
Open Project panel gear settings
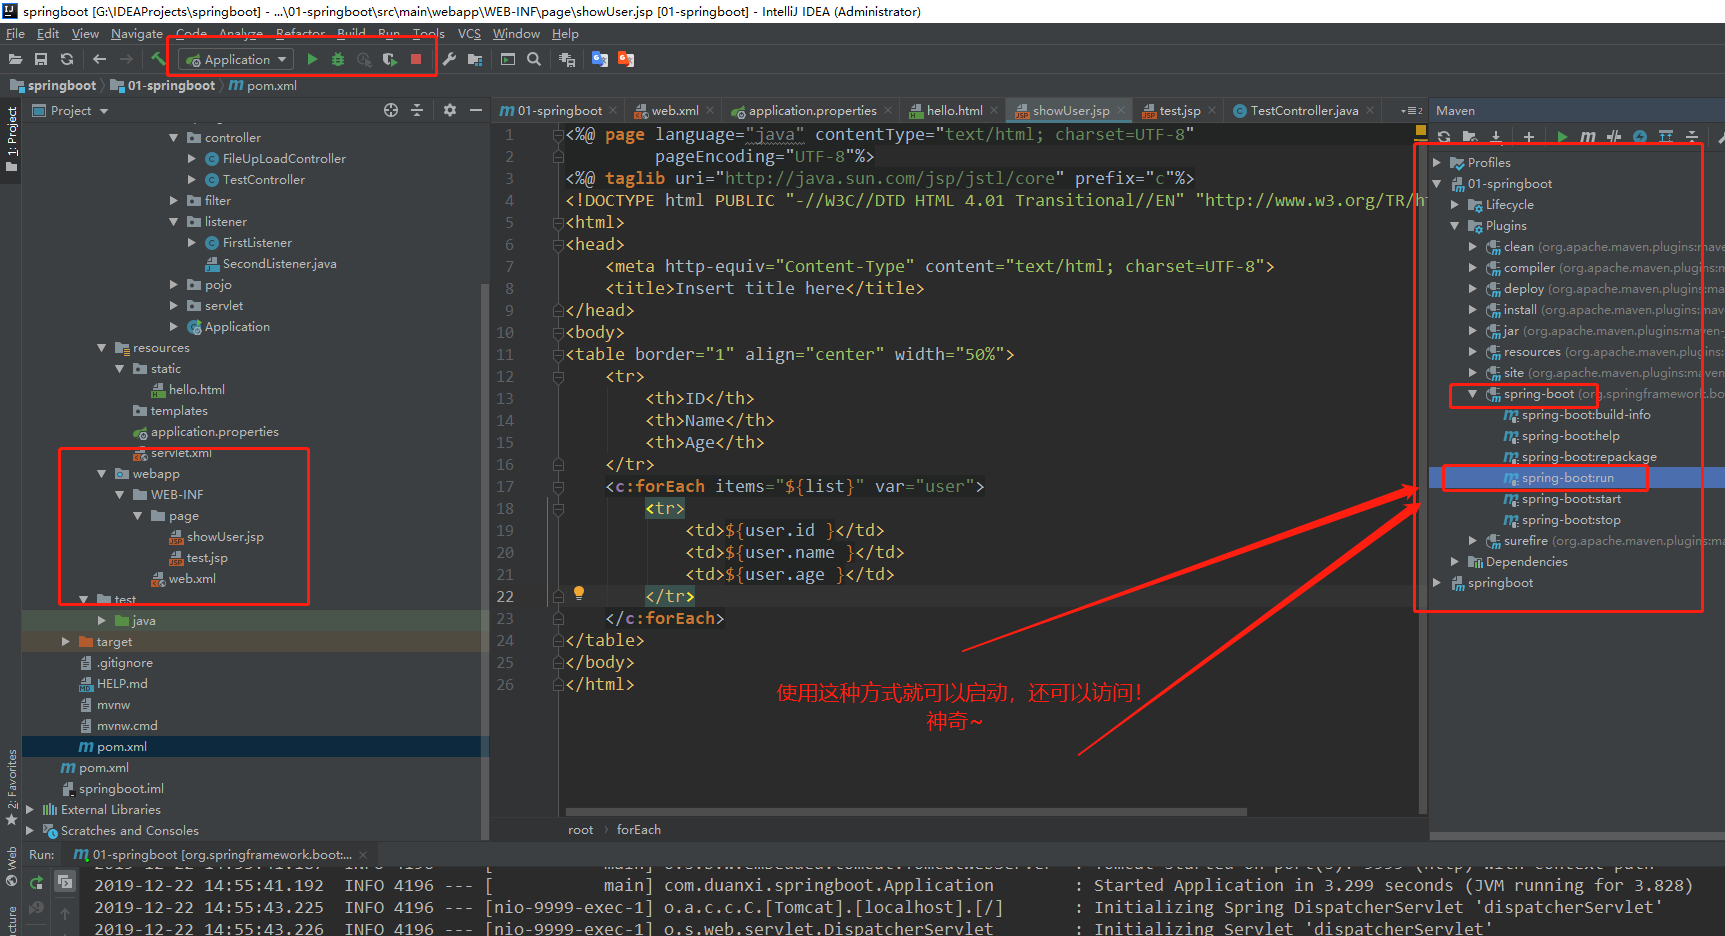pos(450,111)
